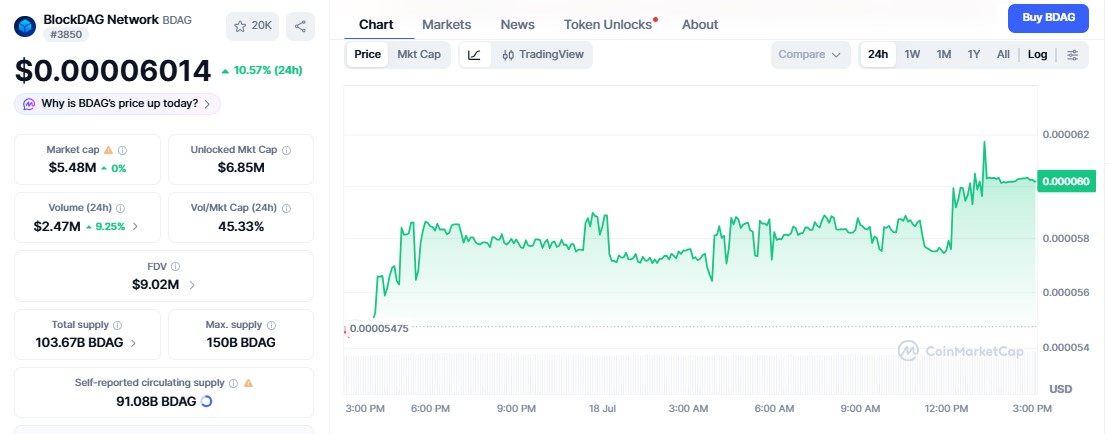Image resolution: width=1109 pixels, height=434 pixels.
Task: Open the Token Unlocks tab
Action: pos(608,25)
